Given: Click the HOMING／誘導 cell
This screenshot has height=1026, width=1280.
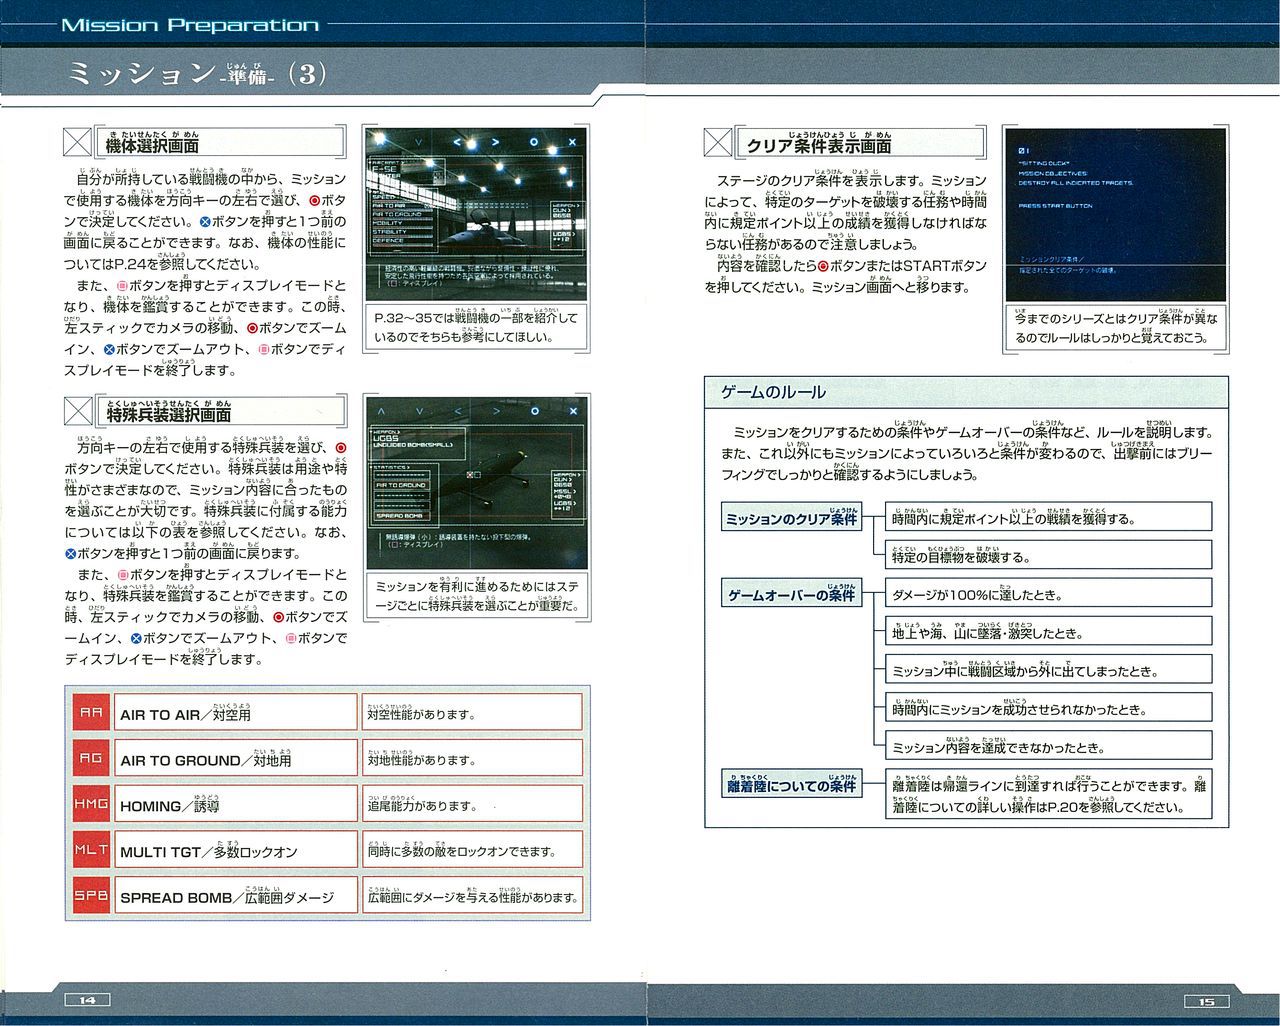Looking at the screenshot, I should [236, 804].
